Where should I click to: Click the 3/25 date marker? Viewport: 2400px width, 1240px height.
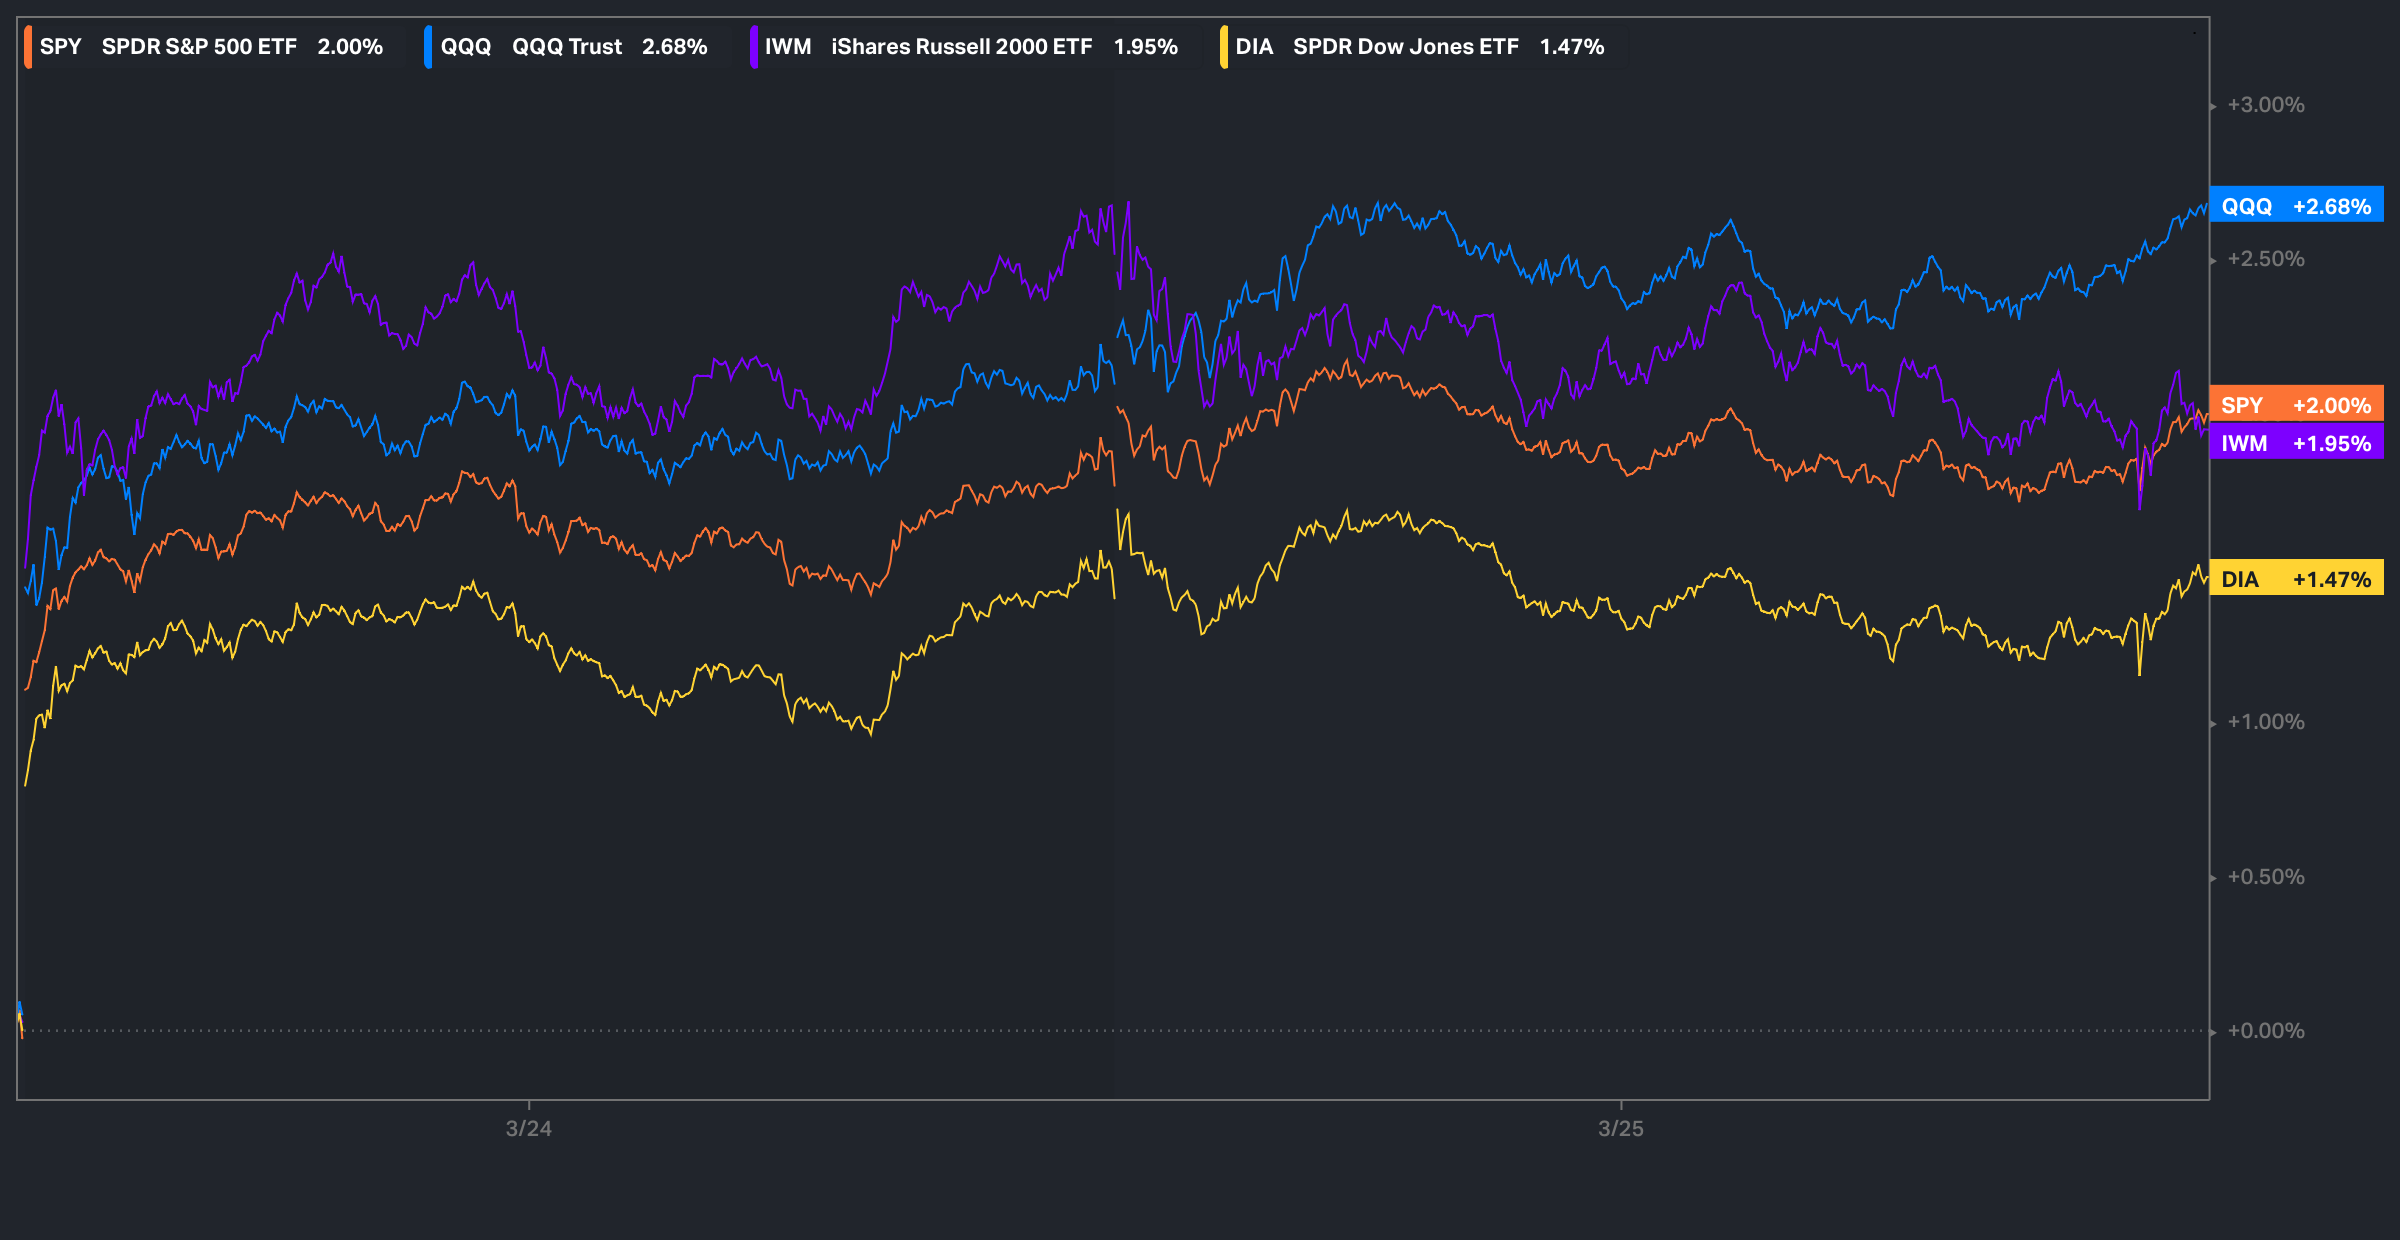(x=1620, y=1128)
